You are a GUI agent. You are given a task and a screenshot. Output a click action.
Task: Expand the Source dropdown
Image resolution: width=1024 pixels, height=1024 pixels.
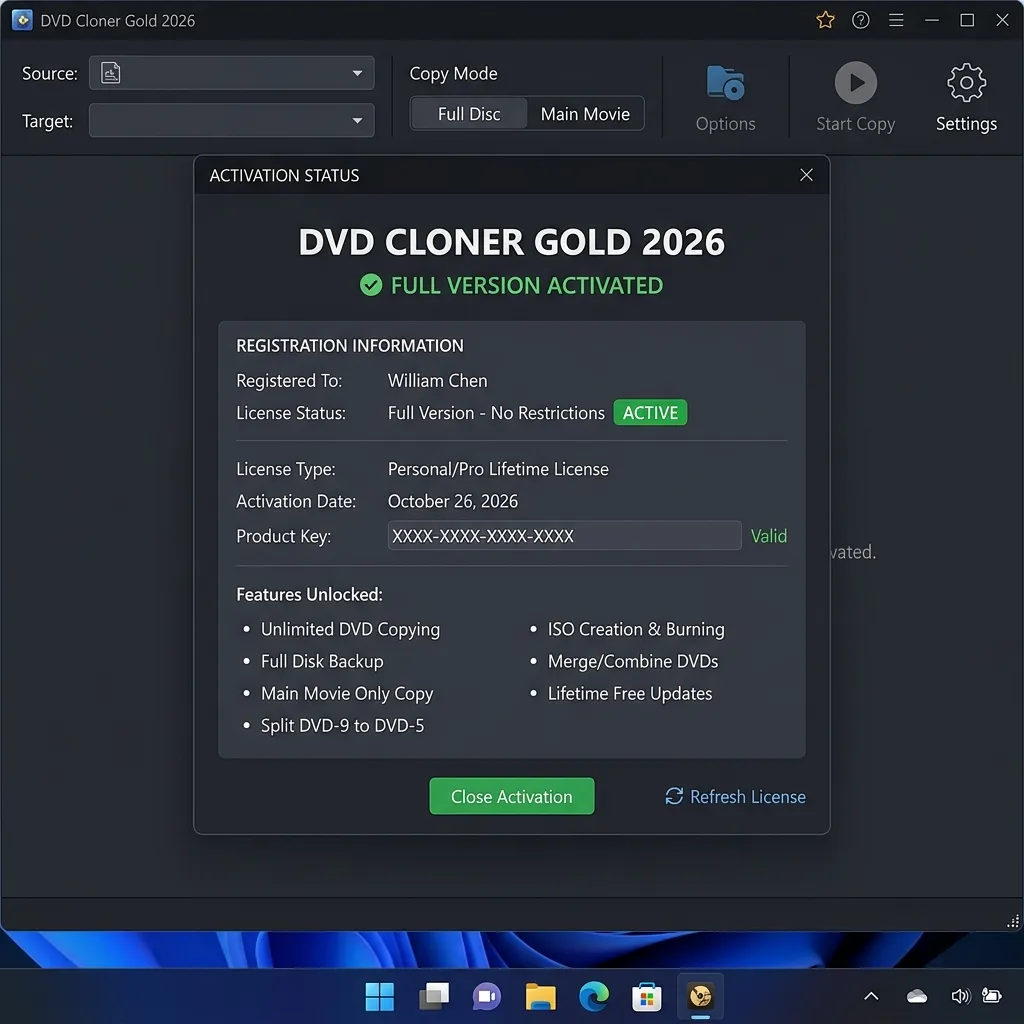(x=357, y=73)
